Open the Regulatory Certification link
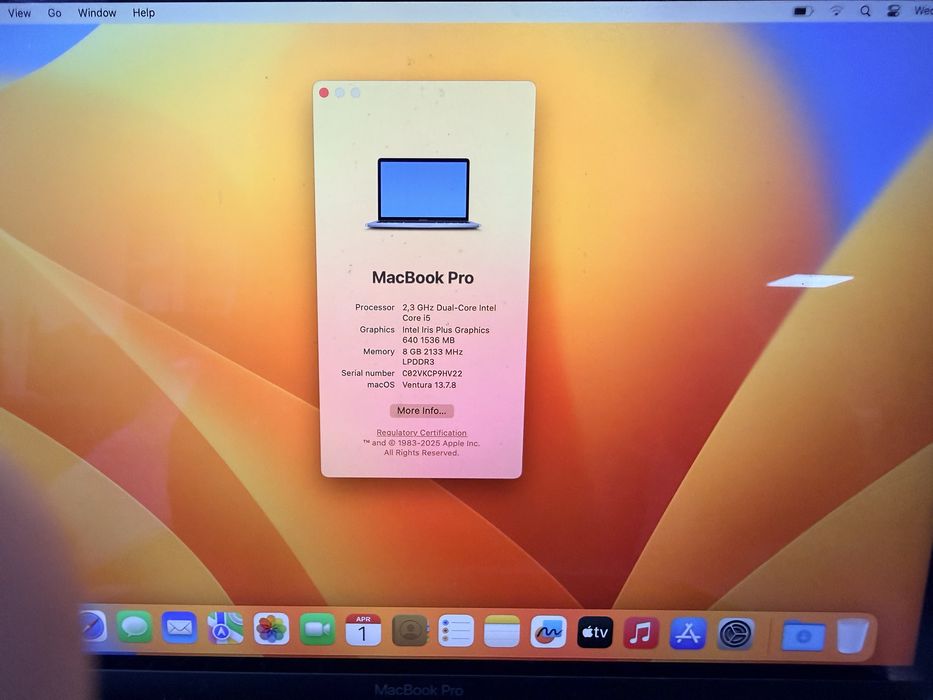Screen dimensions: 933x700 point(421,433)
